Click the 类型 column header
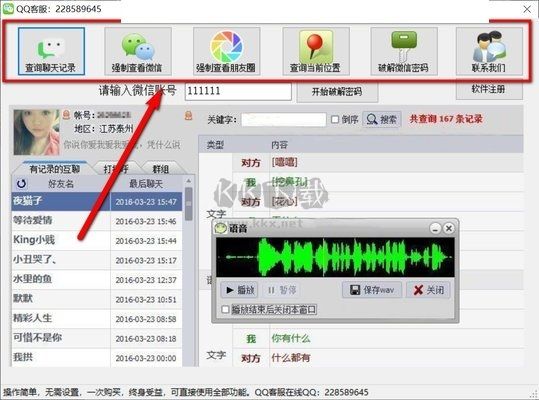 (x=215, y=145)
